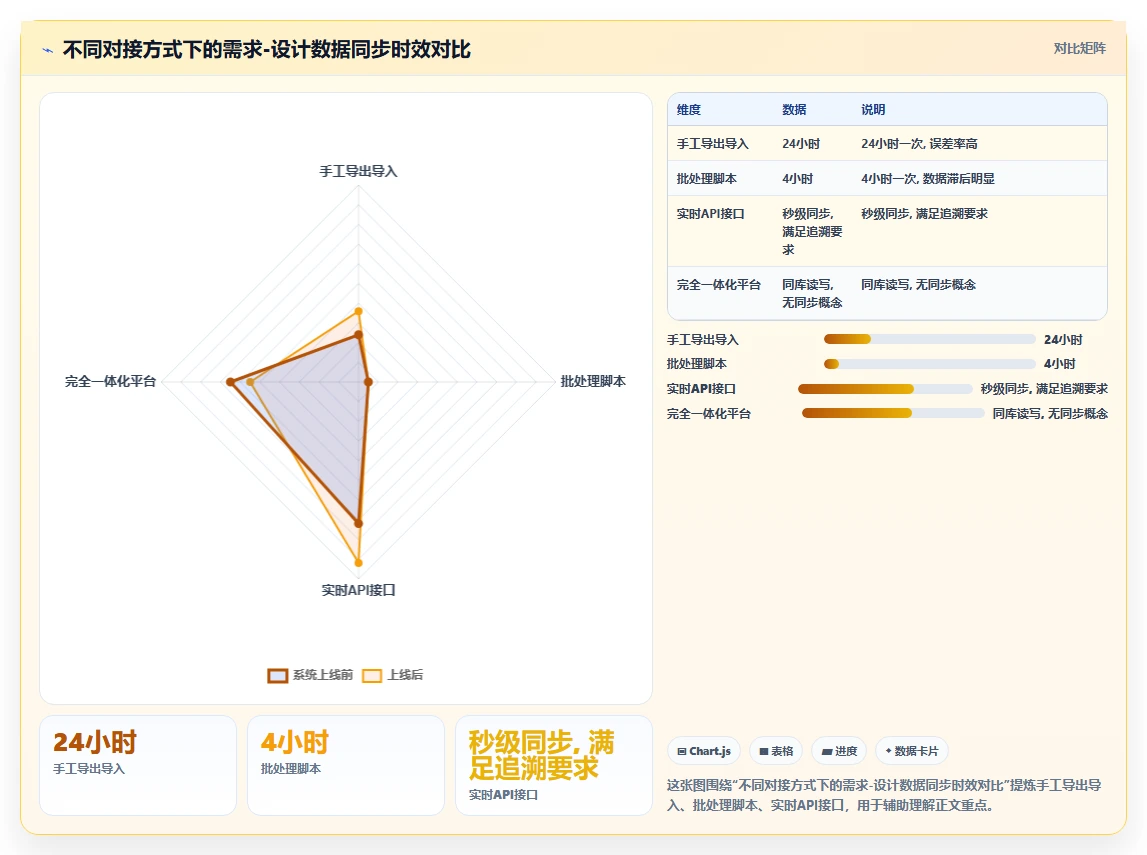Viewport: 1147px width, 855px height.
Task: Click the 对比矩阵 label in header
Action: [1079, 48]
